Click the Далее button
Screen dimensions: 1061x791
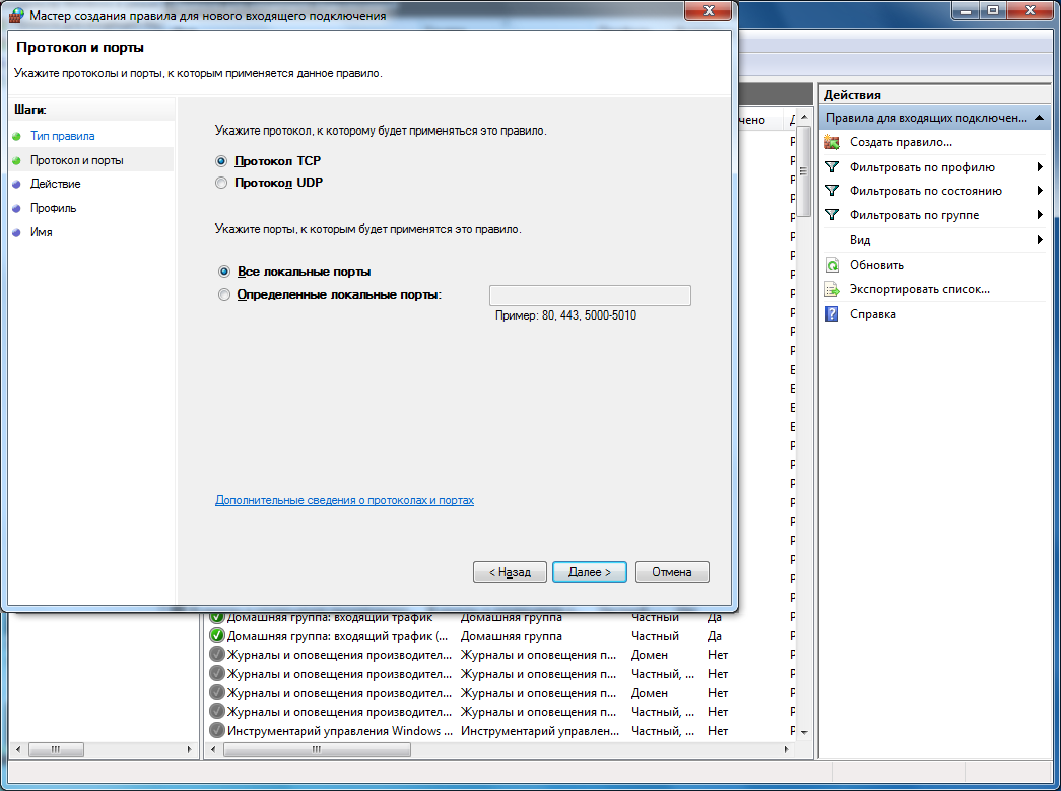click(x=589, y=572)
